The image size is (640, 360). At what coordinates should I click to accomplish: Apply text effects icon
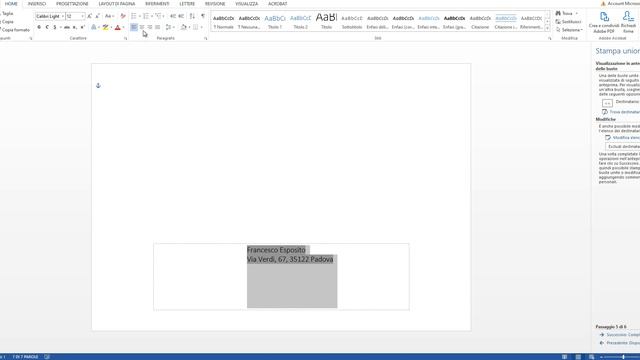93,27
